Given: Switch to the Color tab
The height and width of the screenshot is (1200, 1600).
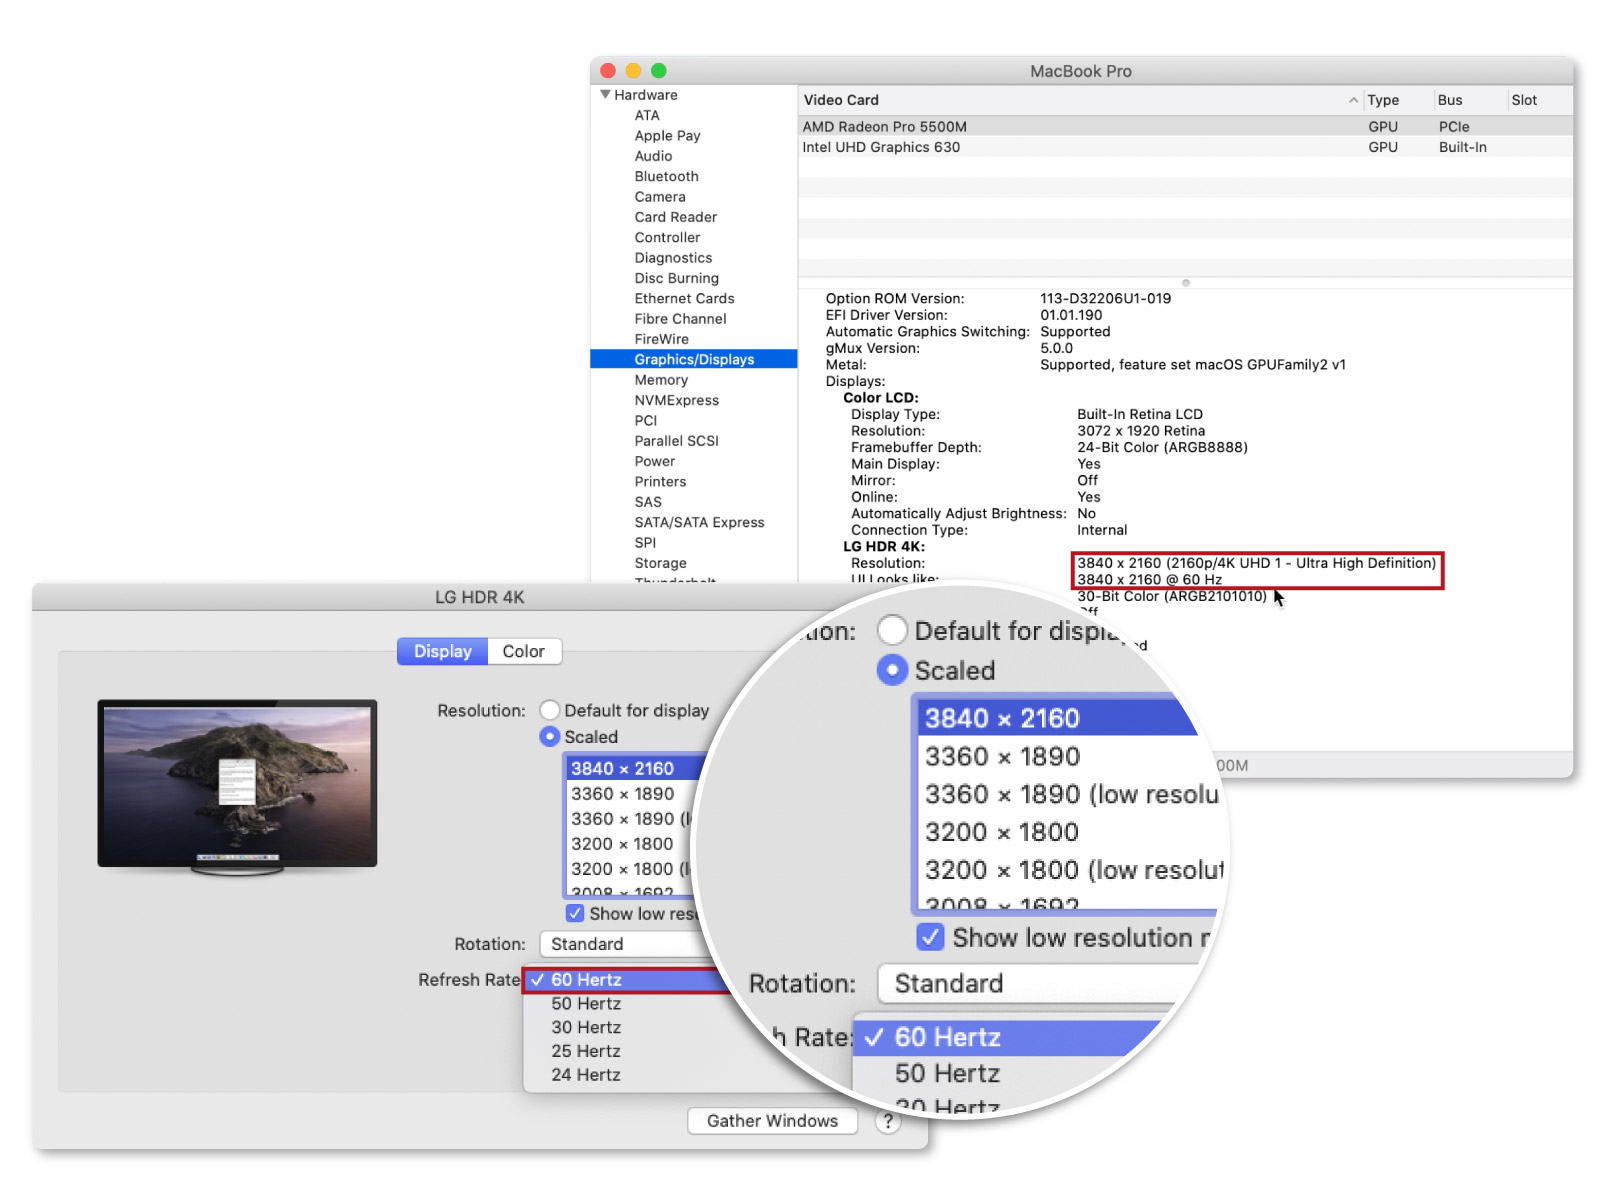Looking at the screenshot, I should (523, 652).
